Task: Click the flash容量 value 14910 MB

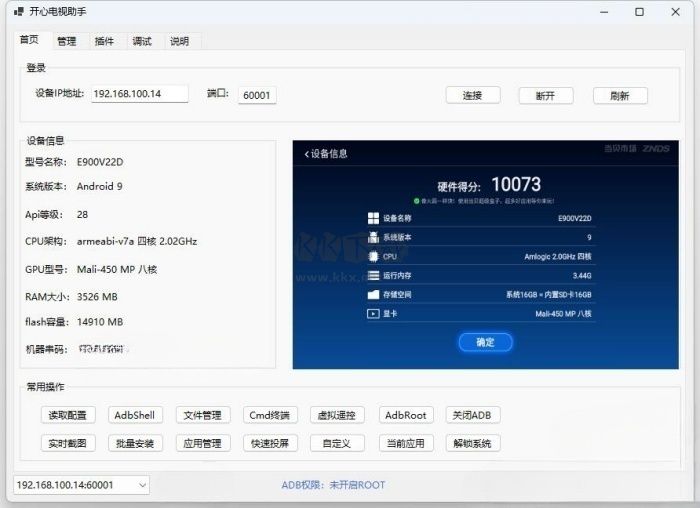Action: 100,321
